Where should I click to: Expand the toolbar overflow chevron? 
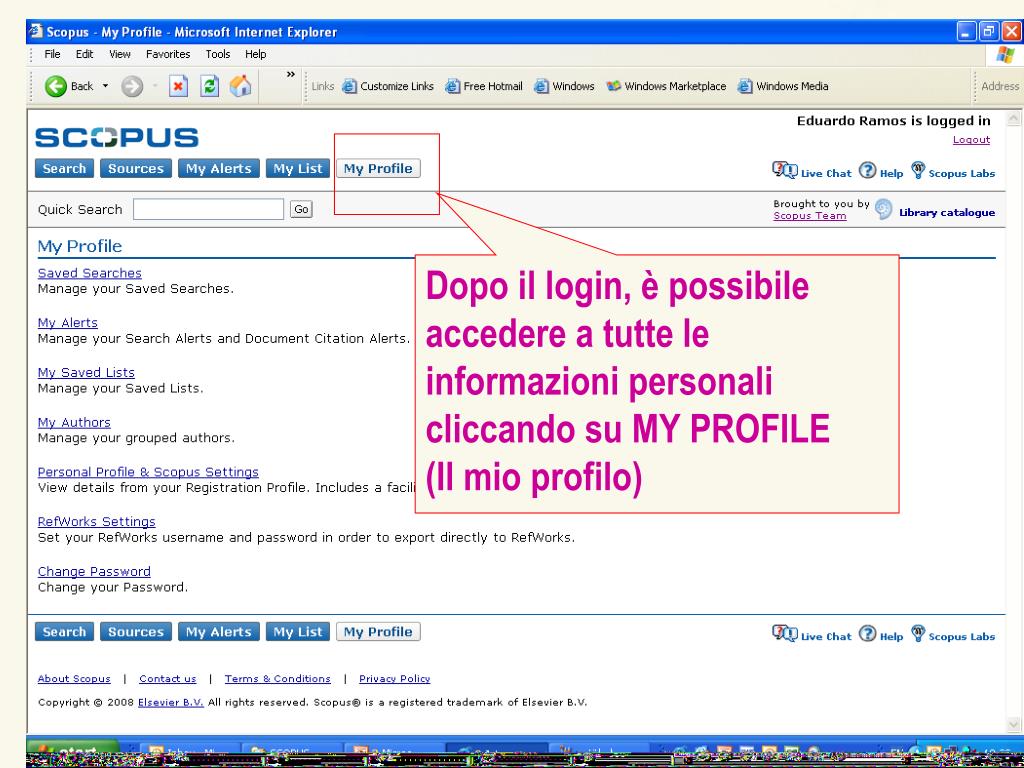(x=290, y=75)
